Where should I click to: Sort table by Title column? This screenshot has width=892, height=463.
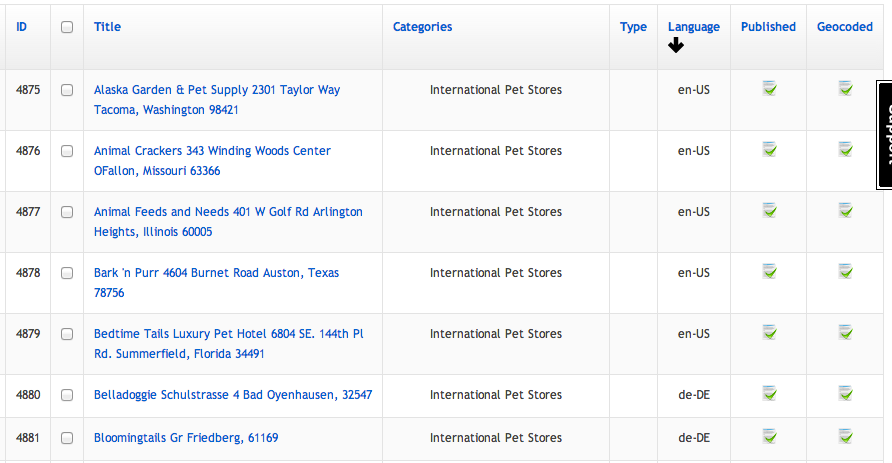(x=108, y=27)
